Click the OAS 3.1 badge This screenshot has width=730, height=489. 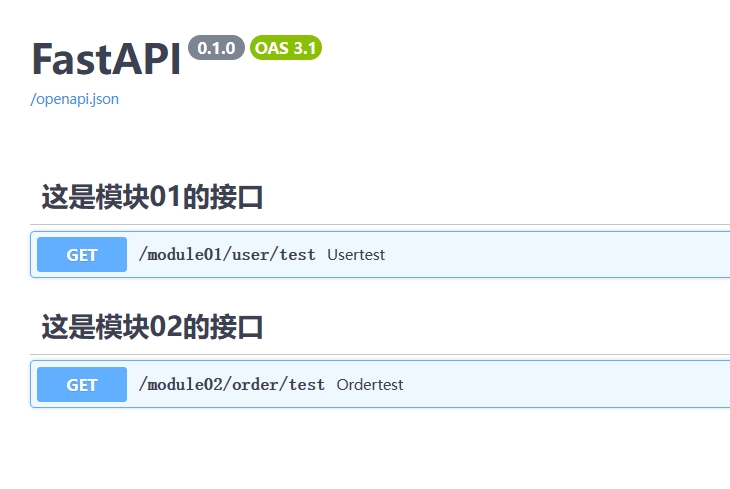[286, 48]
